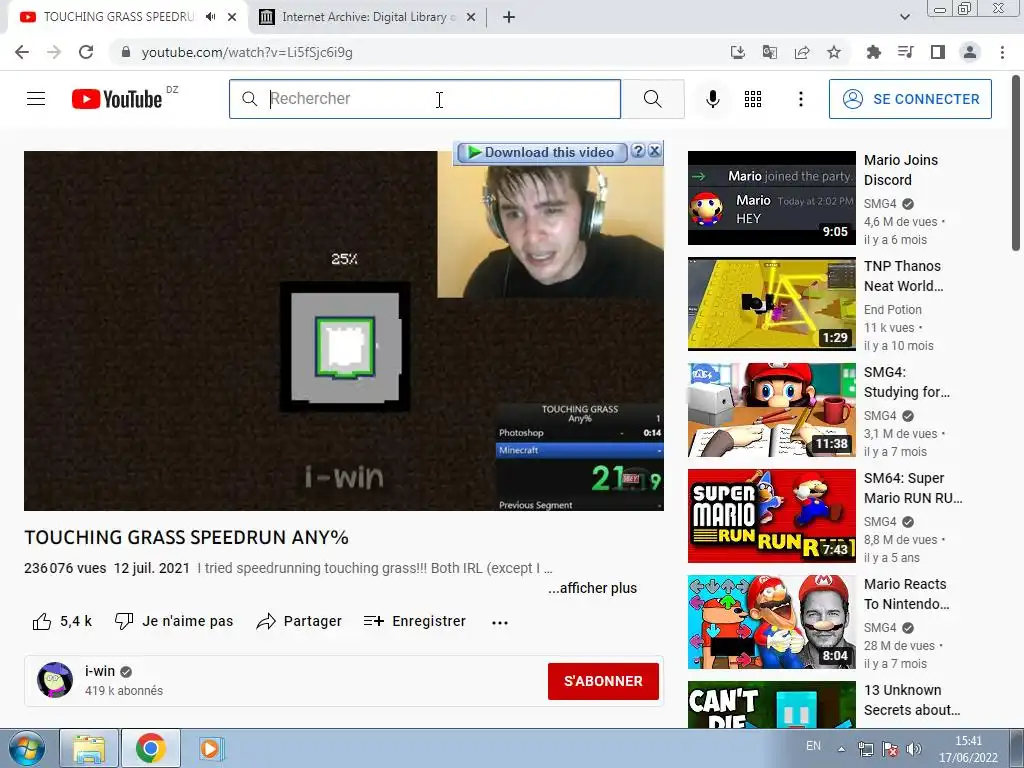Open help on download bar question mark

(x=638, y=152)
